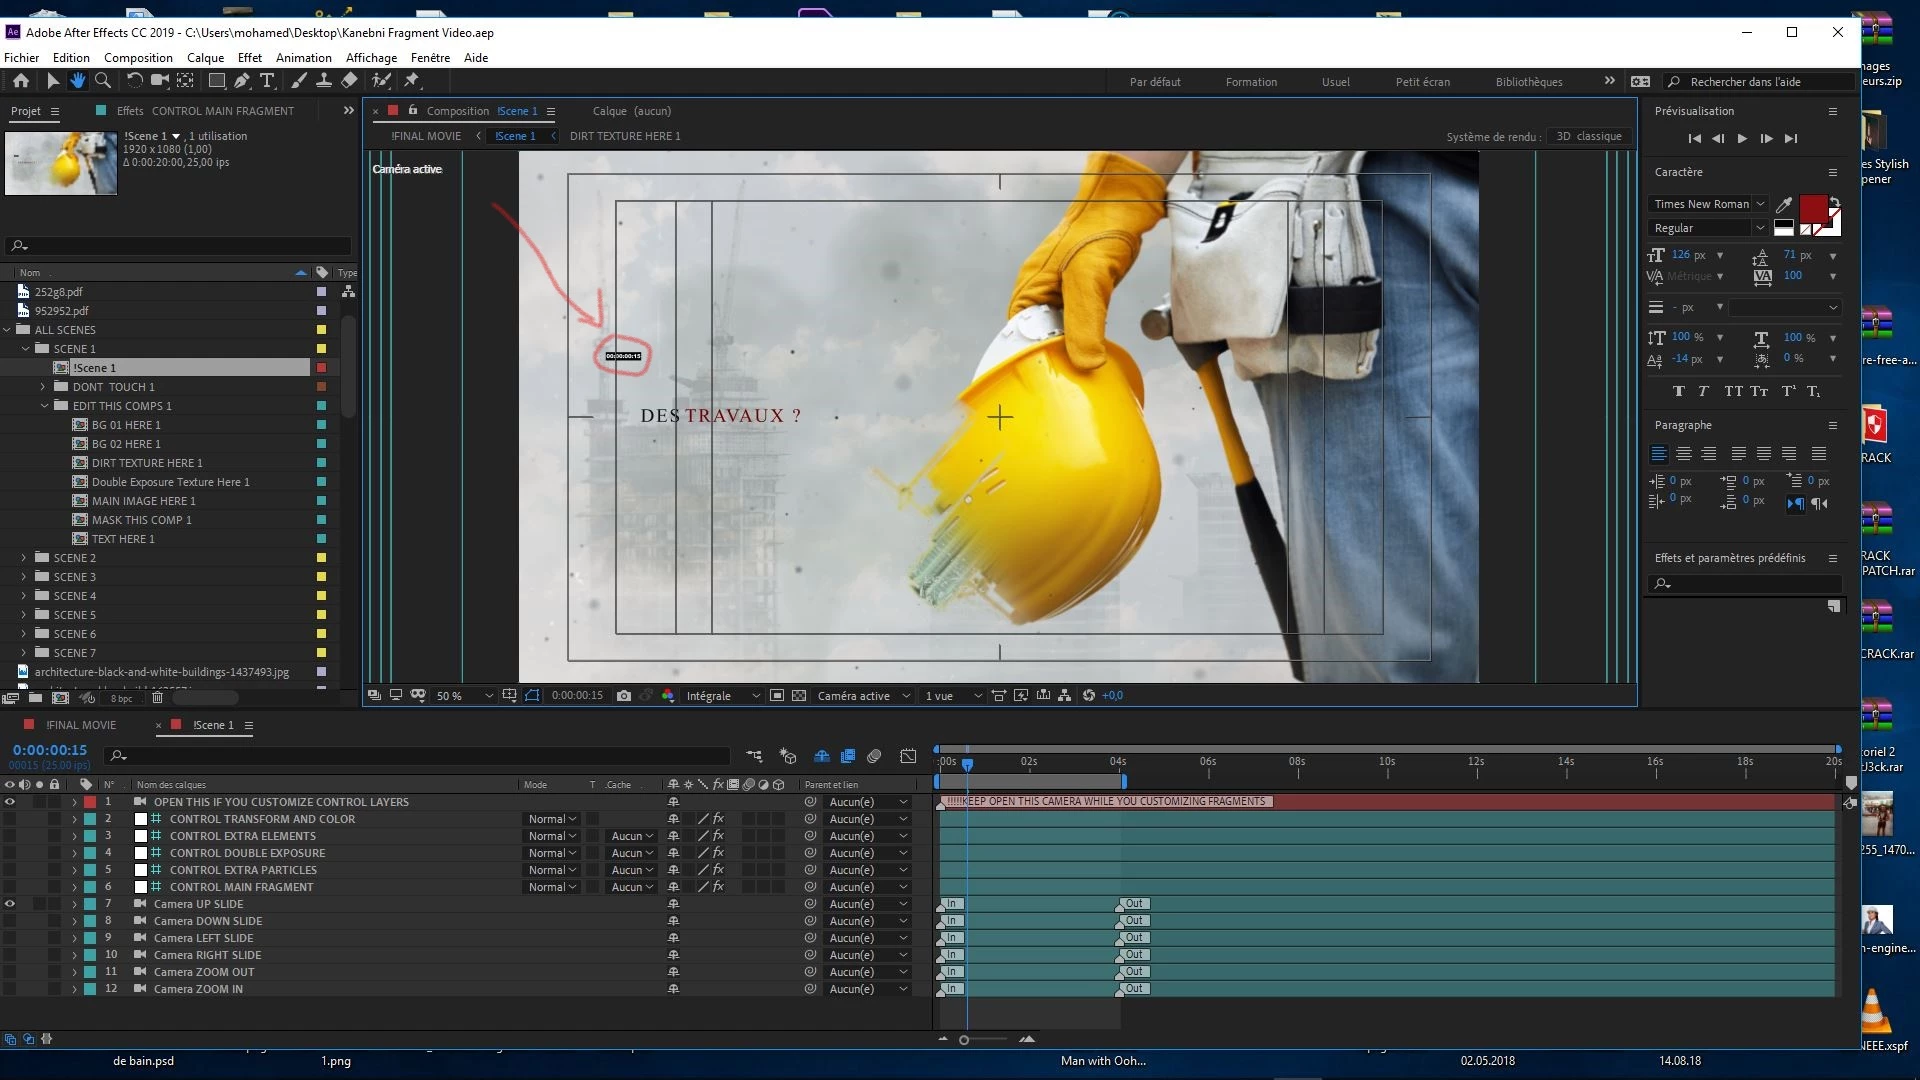Choose the Rotation tool

(x=134, y=81)
